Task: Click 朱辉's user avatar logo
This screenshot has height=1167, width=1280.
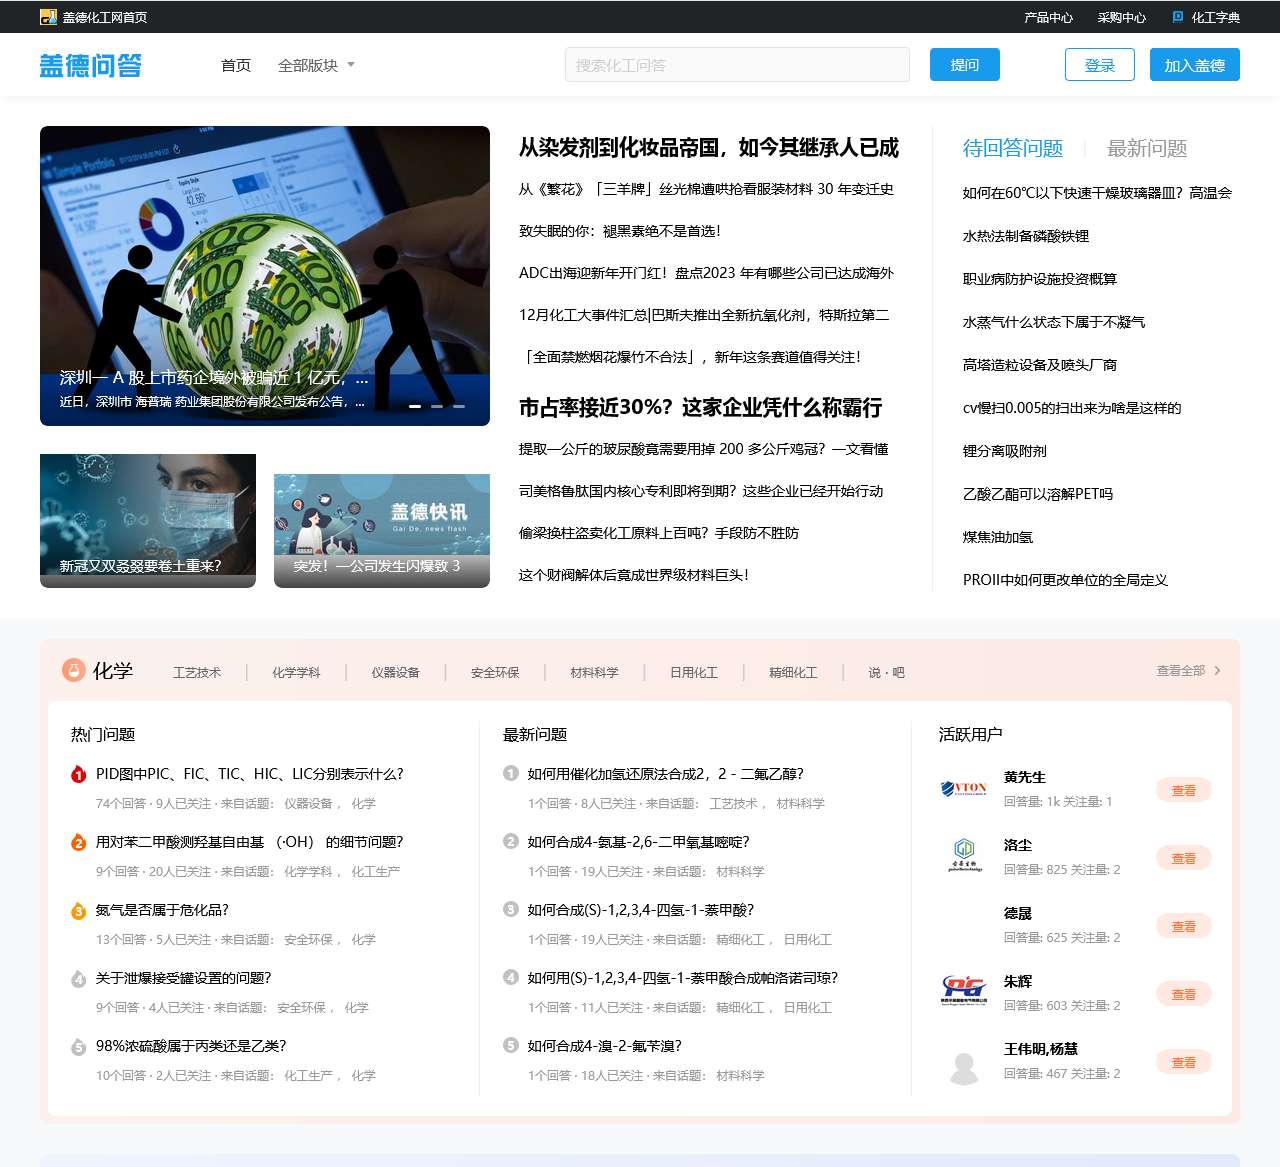Action: click(964, 991)
